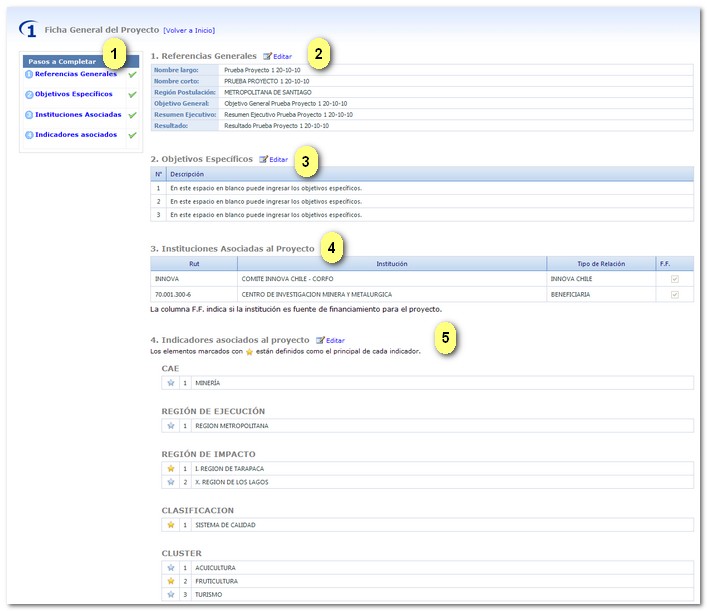Select the Resumen Ejecutivo value text

(288, 115)
